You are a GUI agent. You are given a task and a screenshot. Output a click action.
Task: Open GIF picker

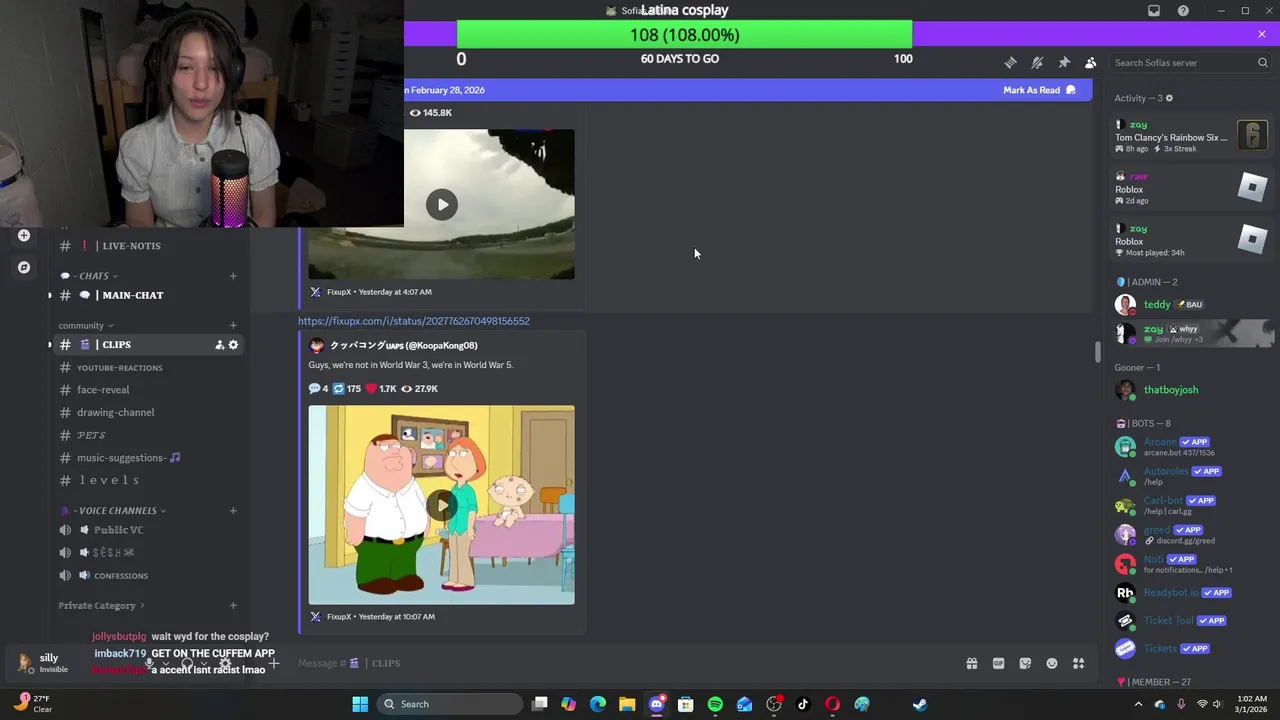998,663
